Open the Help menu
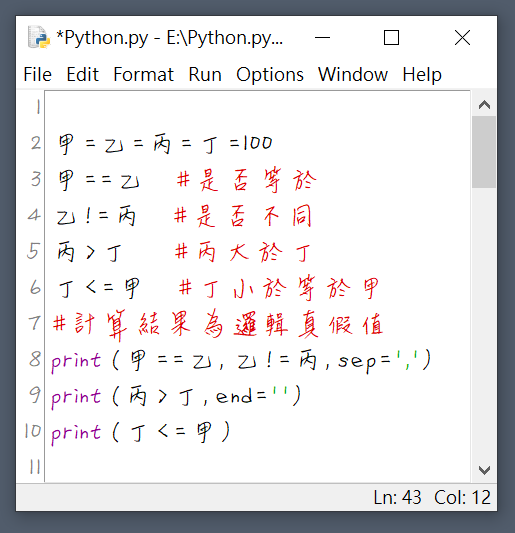 422,74
